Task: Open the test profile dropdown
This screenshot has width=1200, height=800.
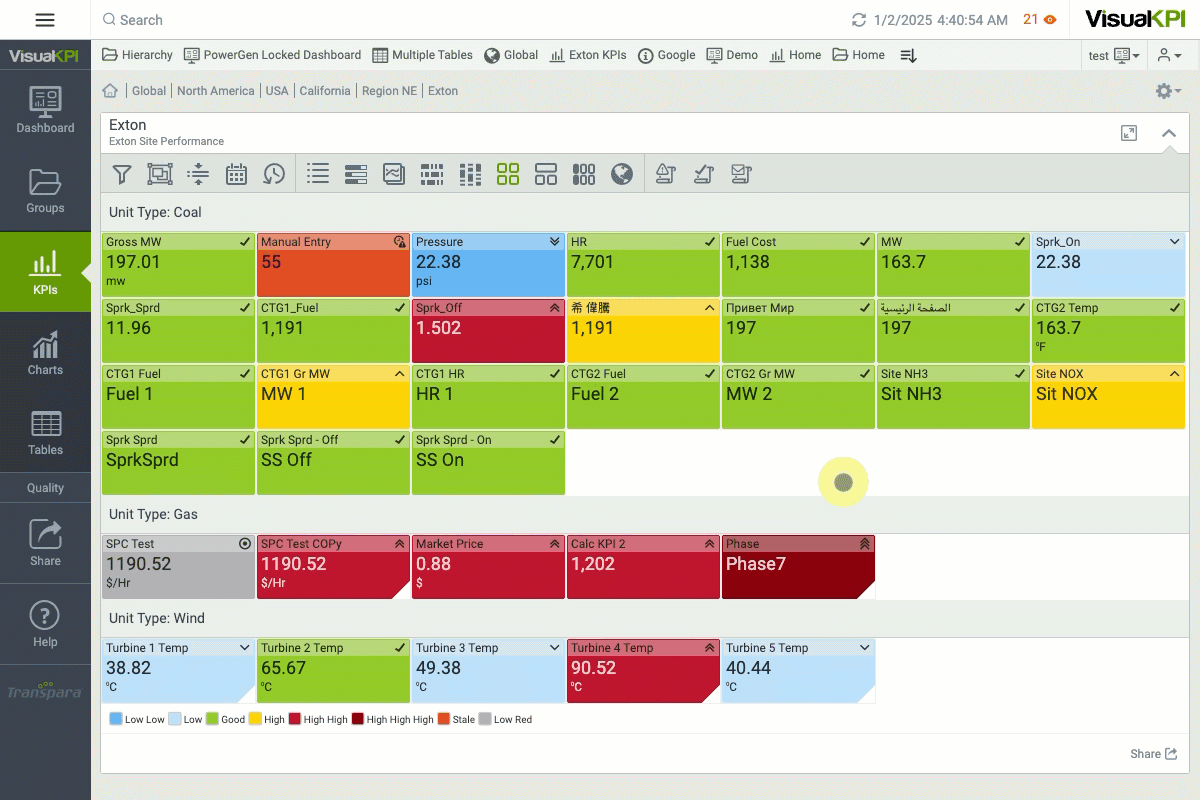Action: click(1114, 56)
